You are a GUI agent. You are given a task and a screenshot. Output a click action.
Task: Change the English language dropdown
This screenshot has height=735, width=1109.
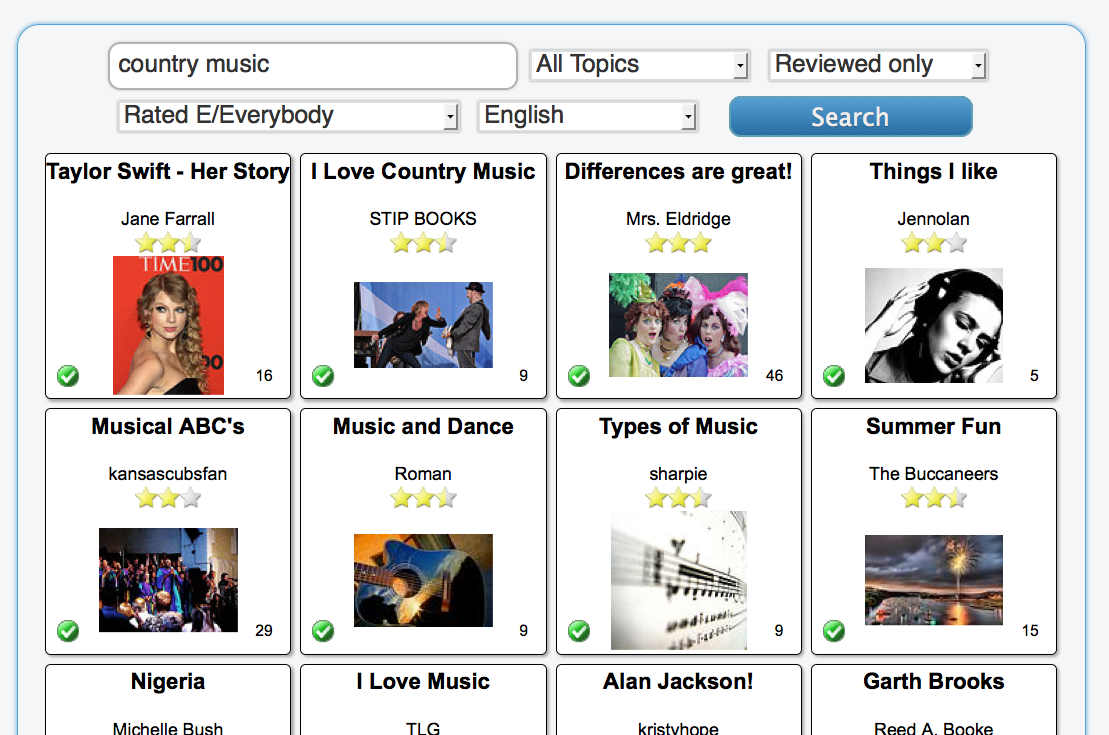(587, 116)
